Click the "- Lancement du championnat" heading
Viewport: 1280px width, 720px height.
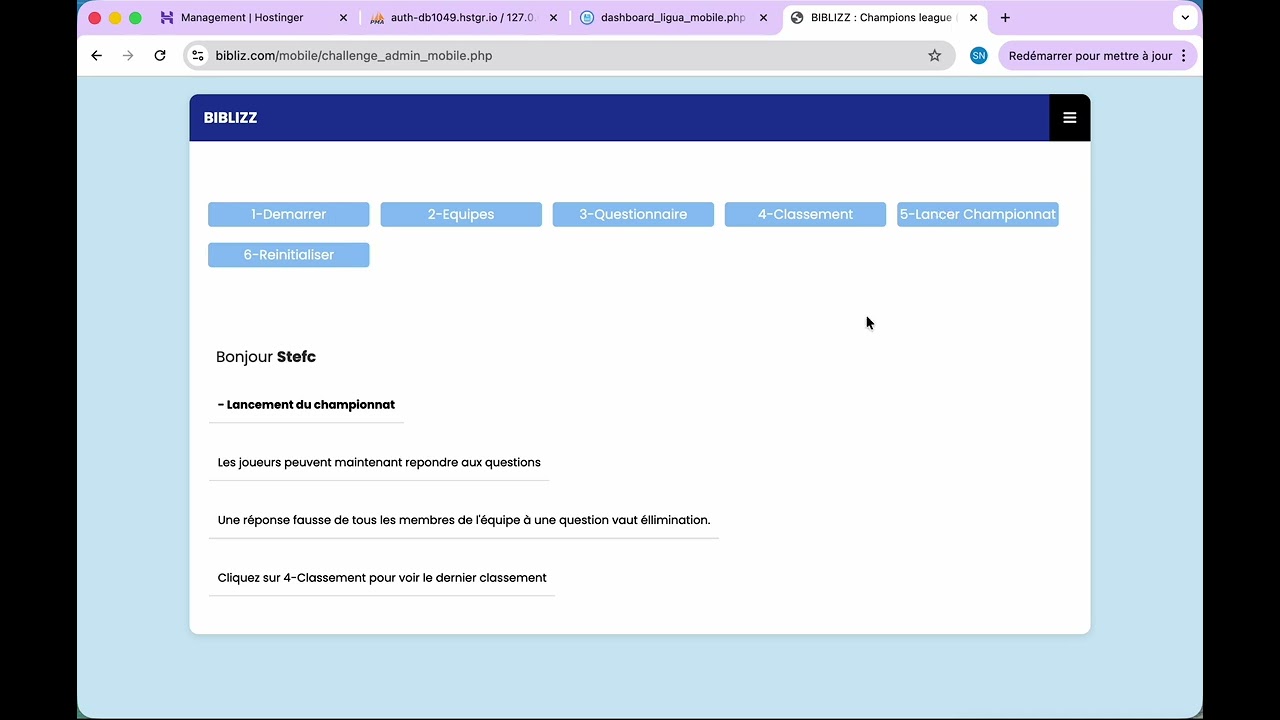pyautogui.click(x=306, y=405)
